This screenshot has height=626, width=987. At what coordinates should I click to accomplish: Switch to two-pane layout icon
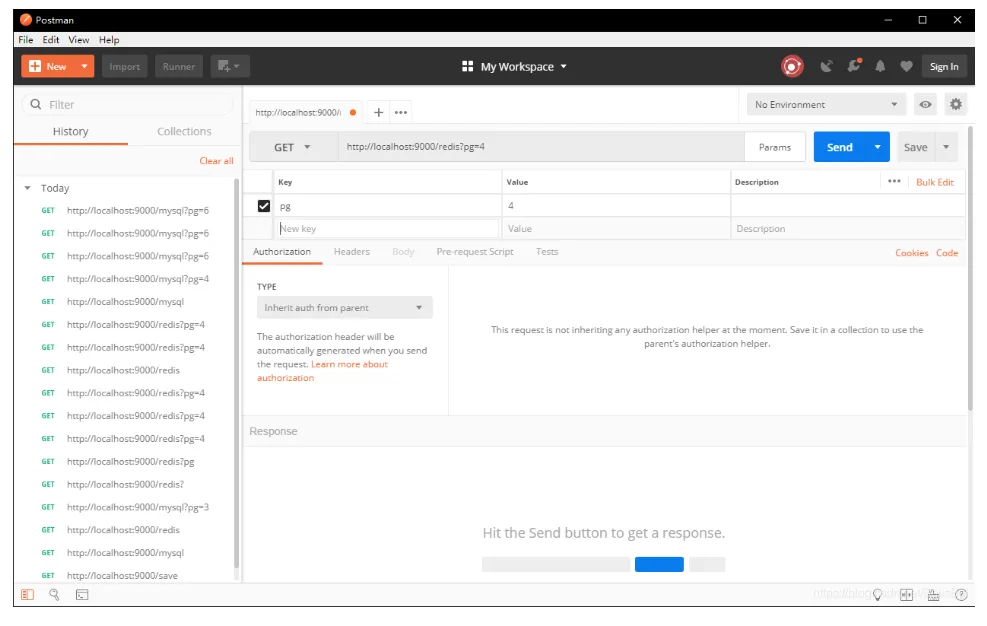coord(906,595)
